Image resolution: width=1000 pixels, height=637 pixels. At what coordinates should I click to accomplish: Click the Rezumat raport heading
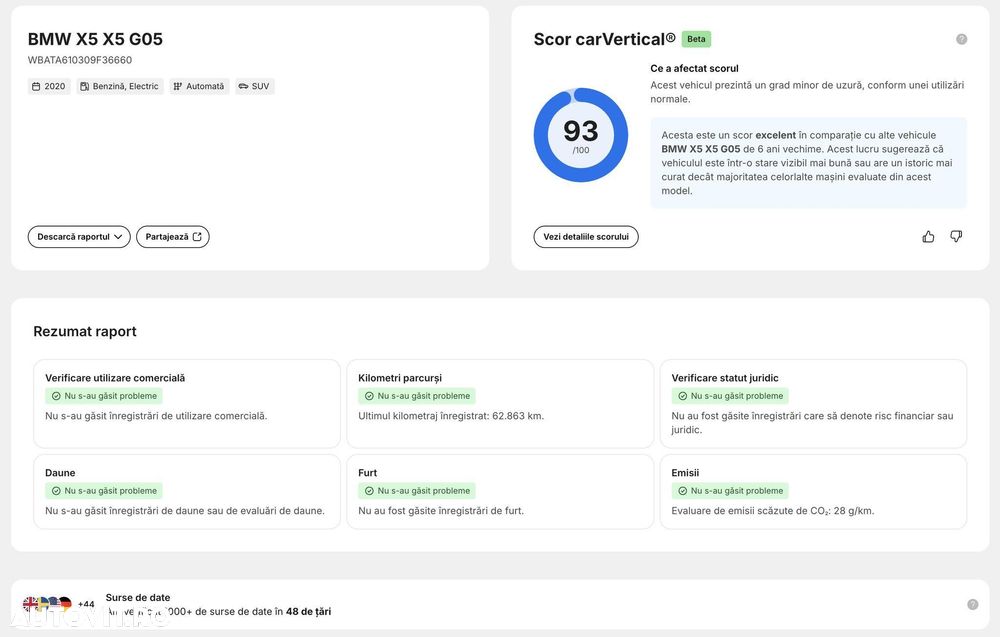click(x=85, y=332)
